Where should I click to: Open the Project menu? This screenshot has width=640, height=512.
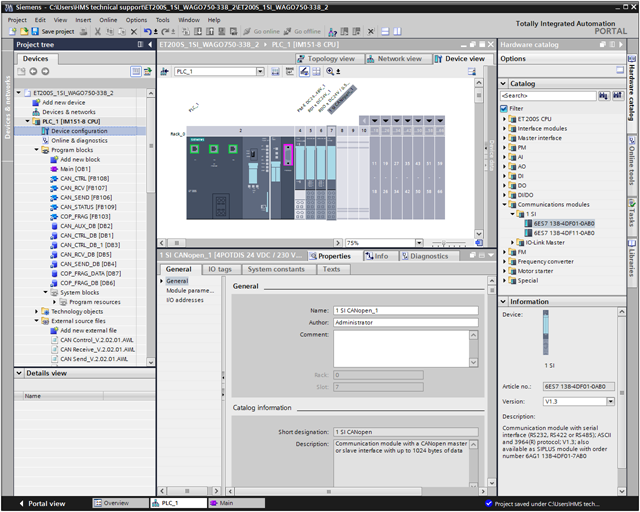(17, 20)
